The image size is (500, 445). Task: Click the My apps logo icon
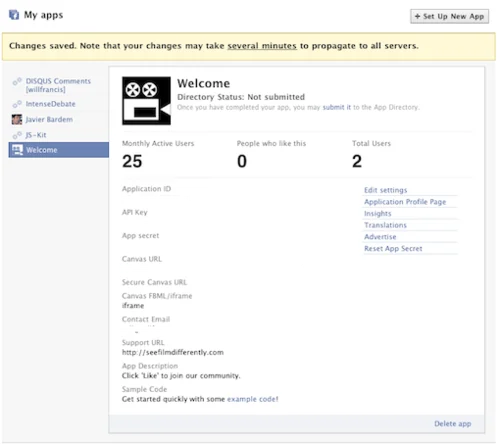(x=14, y=15)
